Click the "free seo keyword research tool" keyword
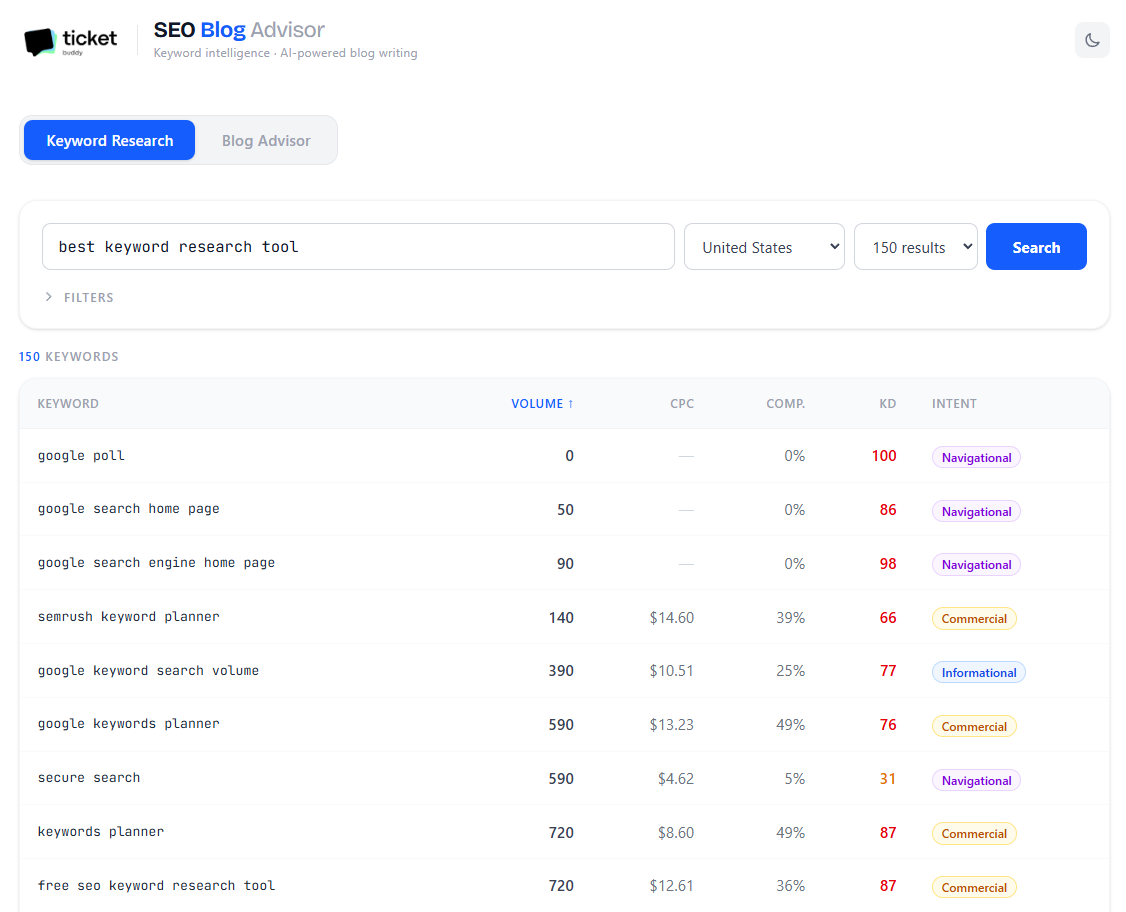This screenshot has width=1126, height=912. (x=156, y=885)
